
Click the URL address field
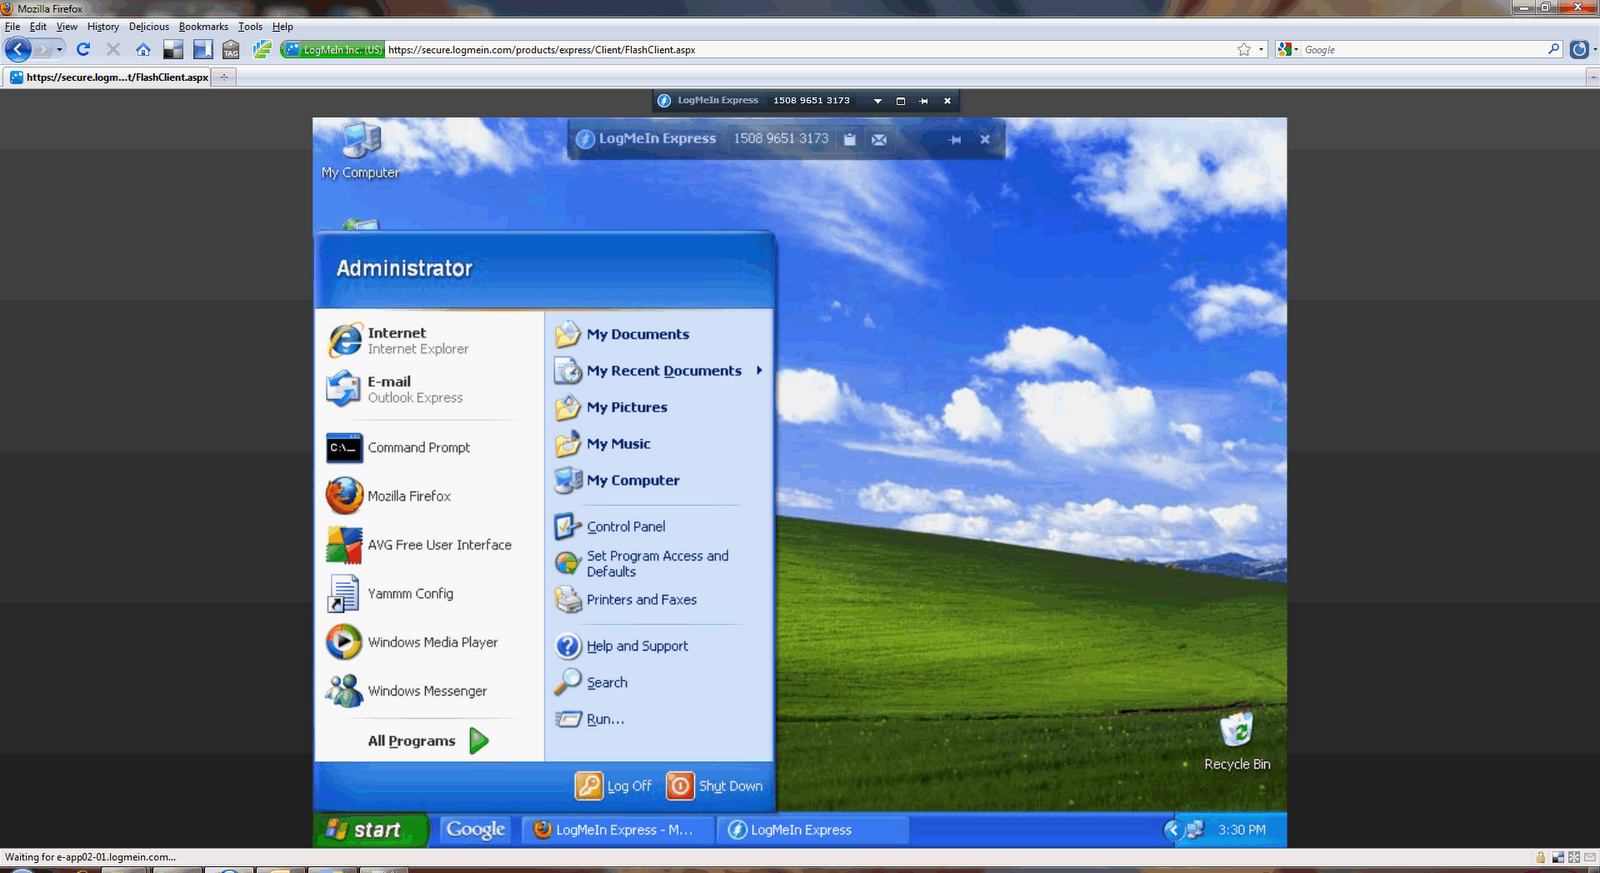pos(810,49)
